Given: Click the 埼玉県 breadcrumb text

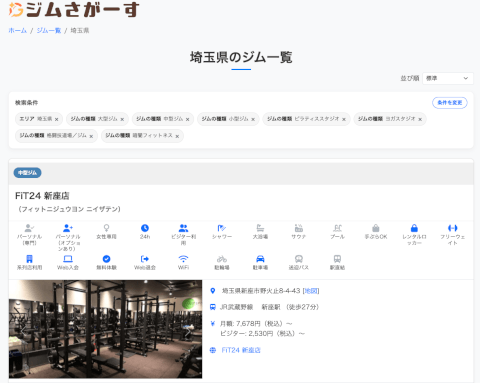Looking at the screenshot, I should point(80,31).
